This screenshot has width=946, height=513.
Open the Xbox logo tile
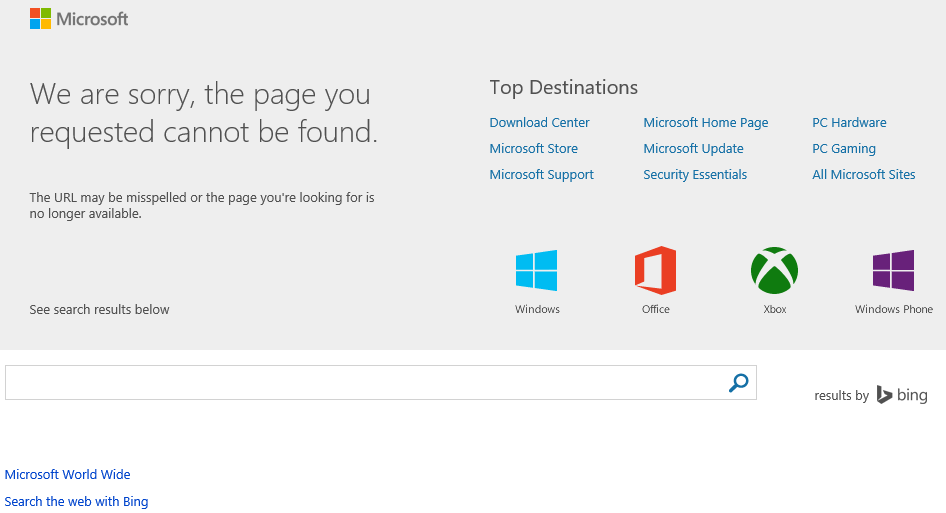coord(774,270)
